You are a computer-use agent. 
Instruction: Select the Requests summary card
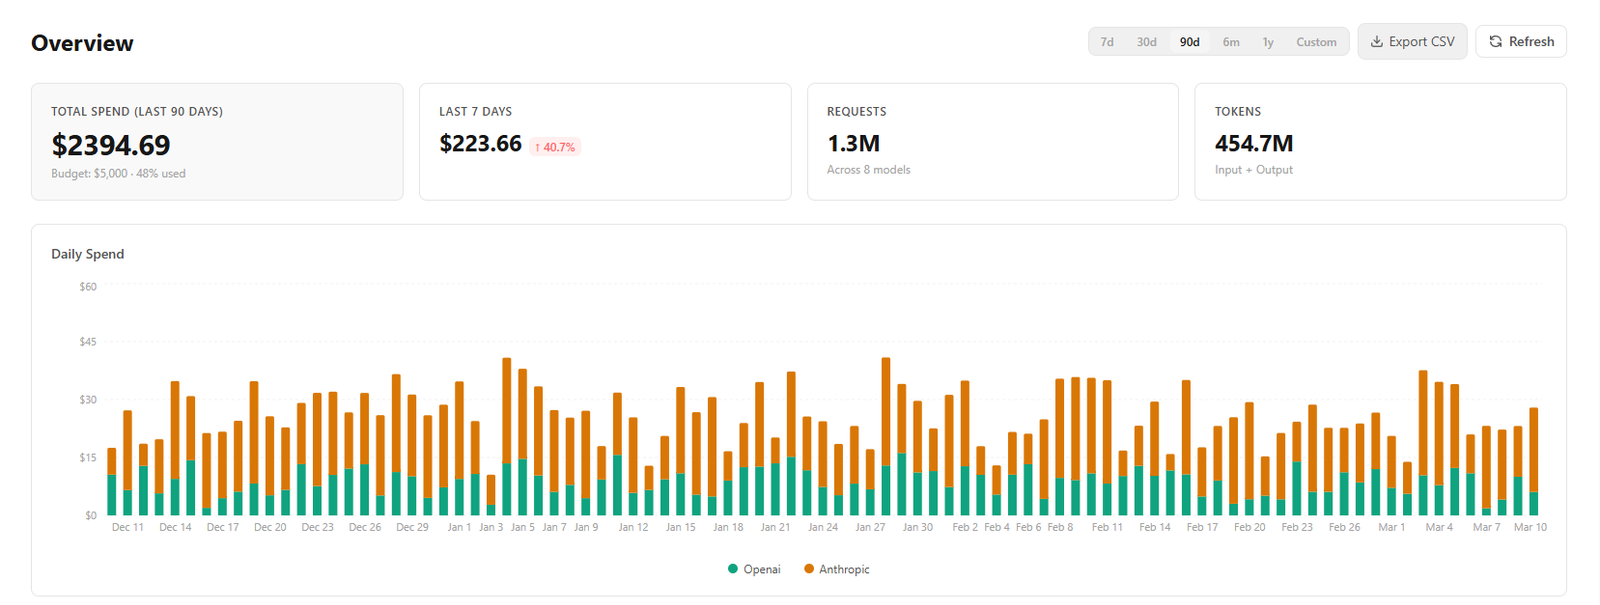click(x=992, y=142)
